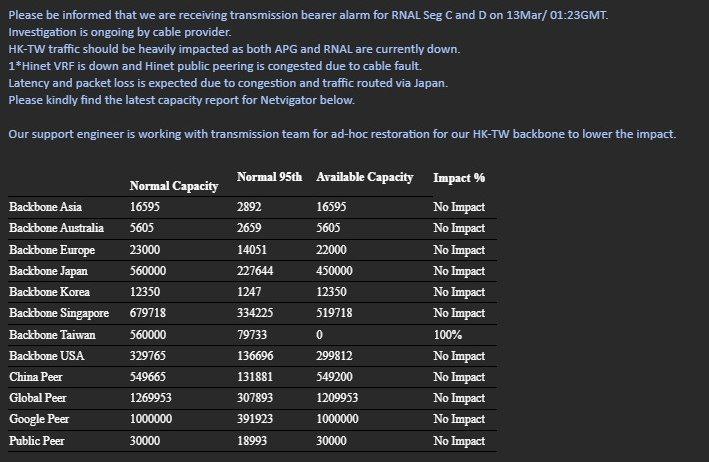Select the Backbone Australia row label
Image resolution: width=709 pixels, height=462 pixels.
click(x=60, y=228)
